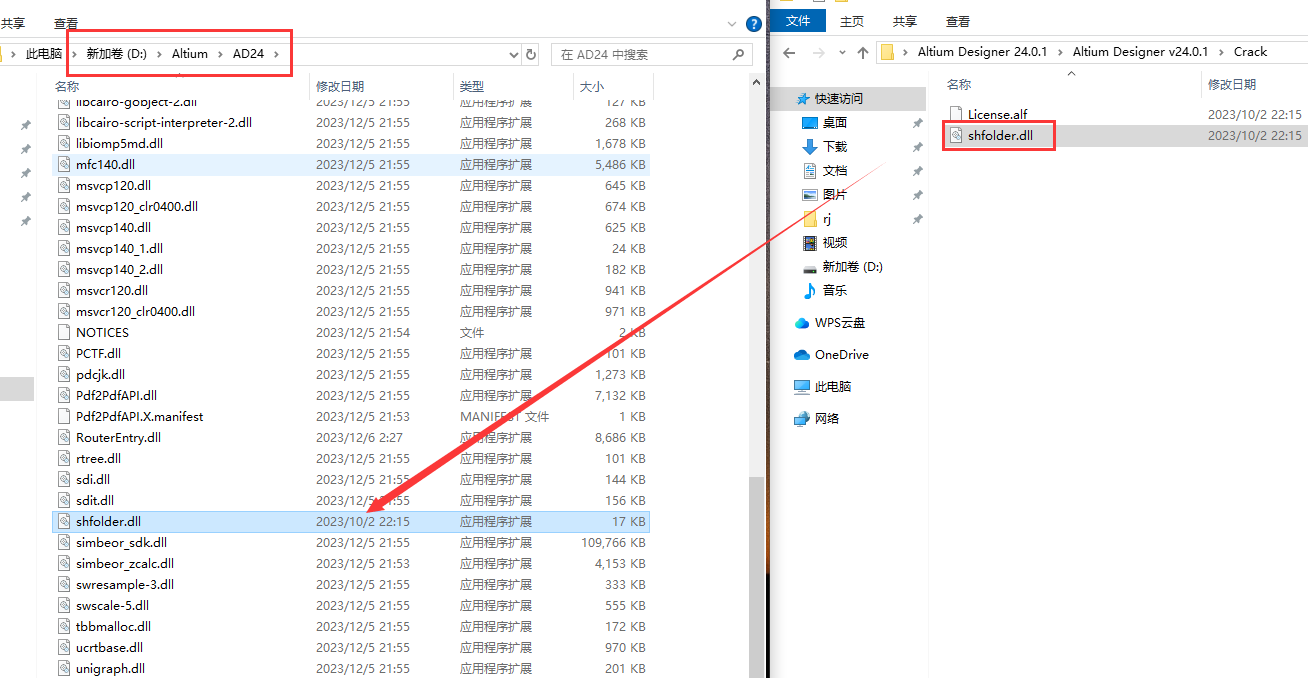1308x678 pixels.
Task: Select the file named tbbmalloc.dll
Action: (113, 626)
